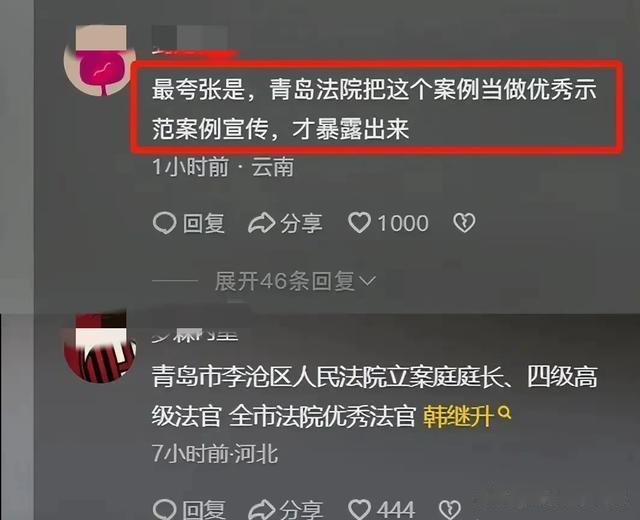The height and width of the screenshot is (520, 640).
Task: Reply to the Hebei judge comment
Action: point(189,510)
